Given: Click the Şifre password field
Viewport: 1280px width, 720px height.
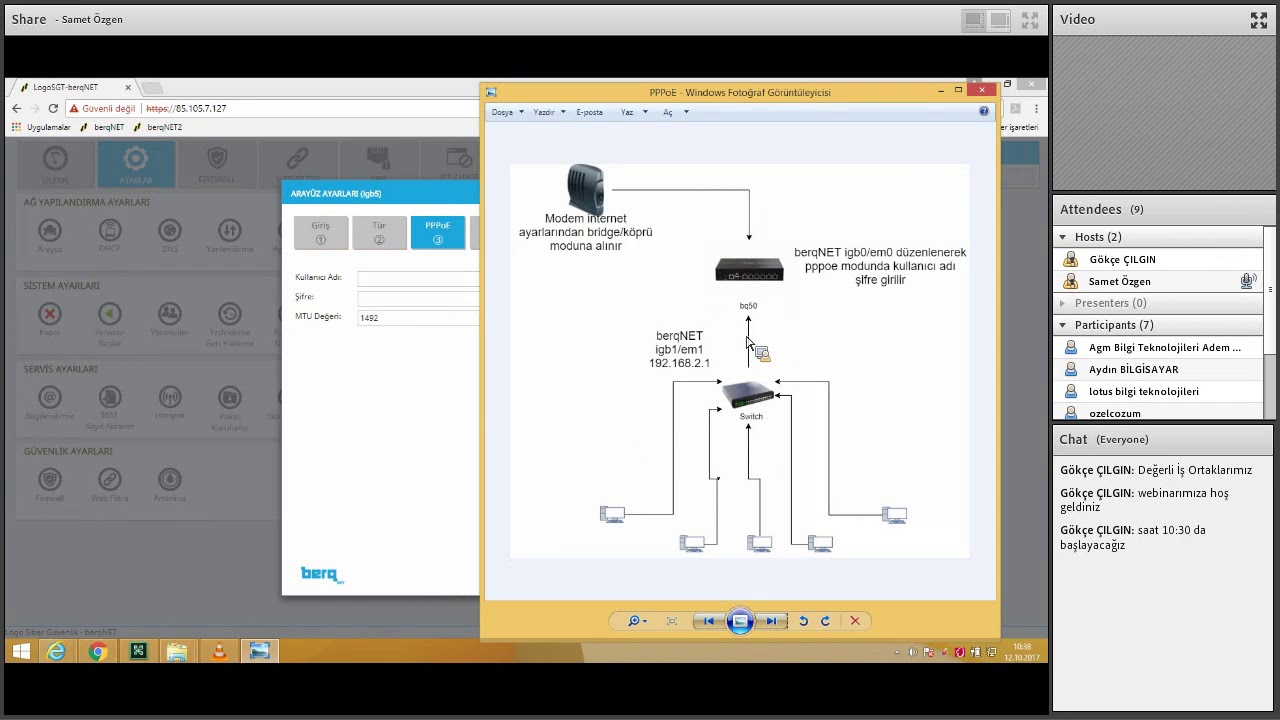Looking at the screenshot, I should click(x=418, y=298).
